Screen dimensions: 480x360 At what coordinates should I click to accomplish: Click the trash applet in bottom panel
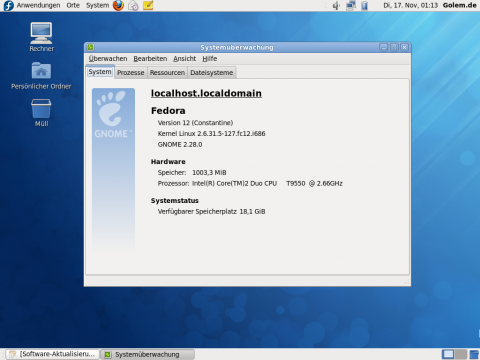[x=474, y=354]
